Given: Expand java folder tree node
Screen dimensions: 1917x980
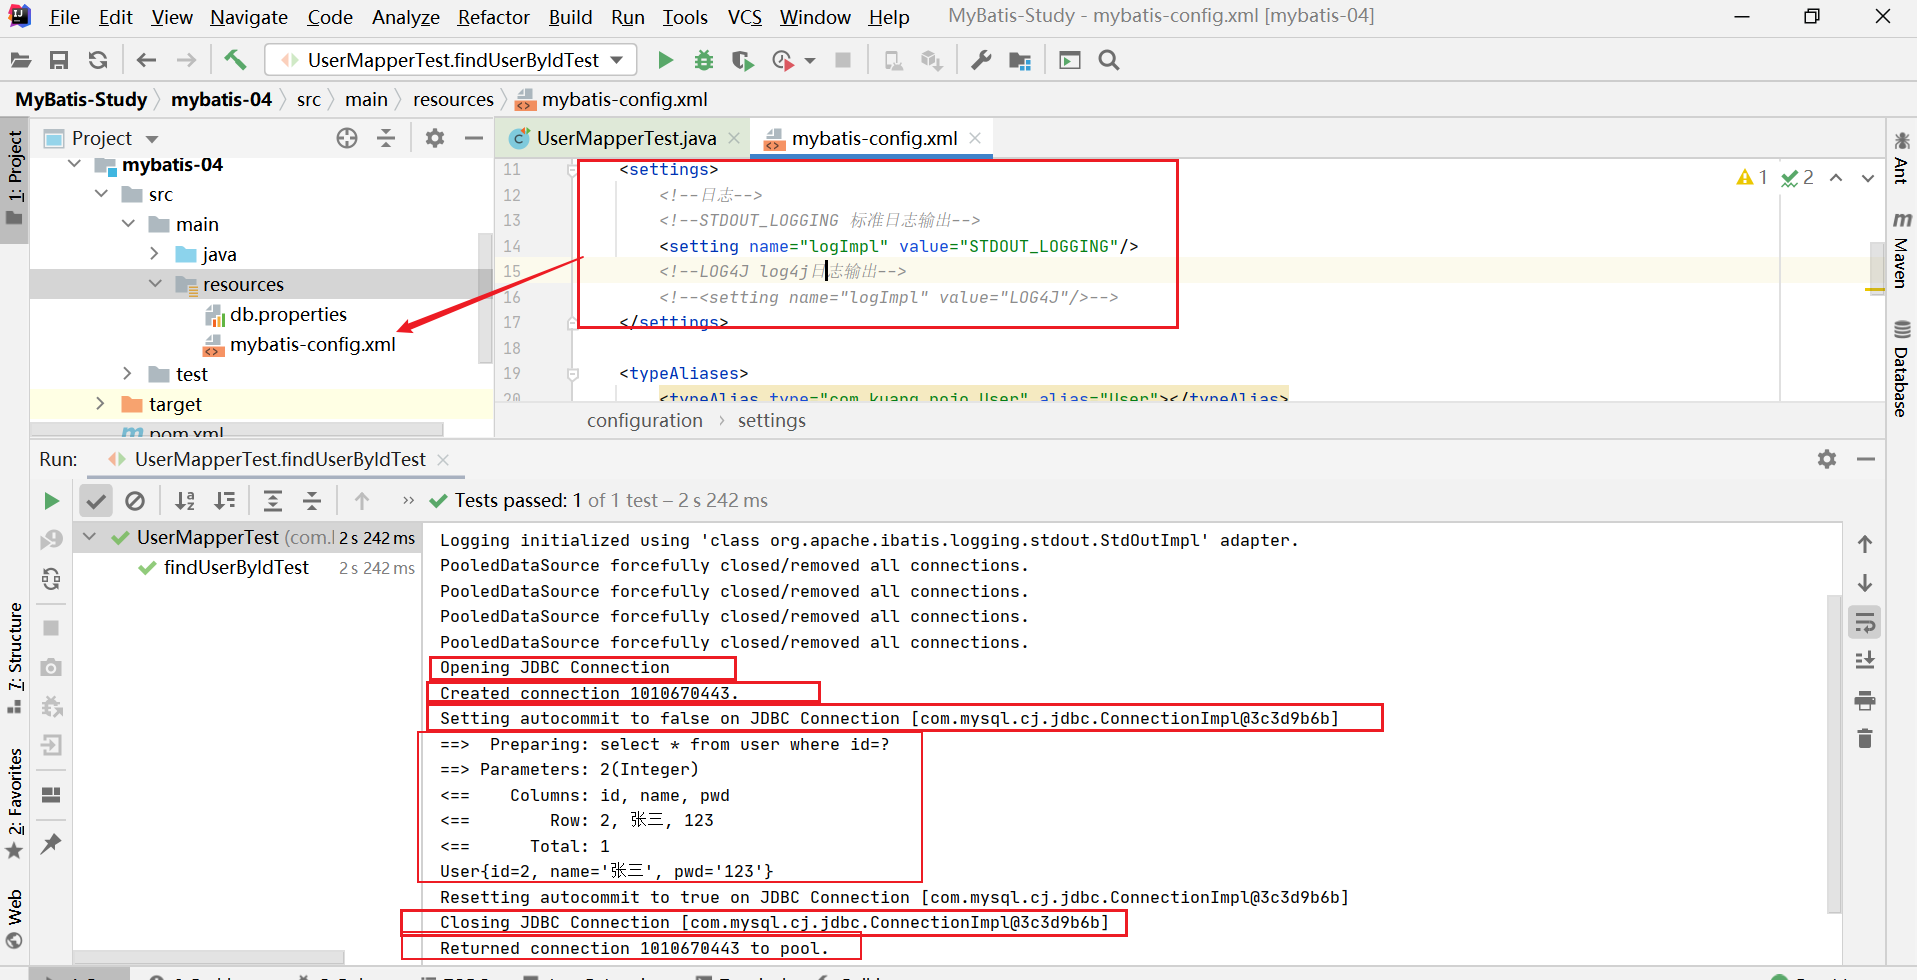Looking at the screenshot, I should (155, 254).
